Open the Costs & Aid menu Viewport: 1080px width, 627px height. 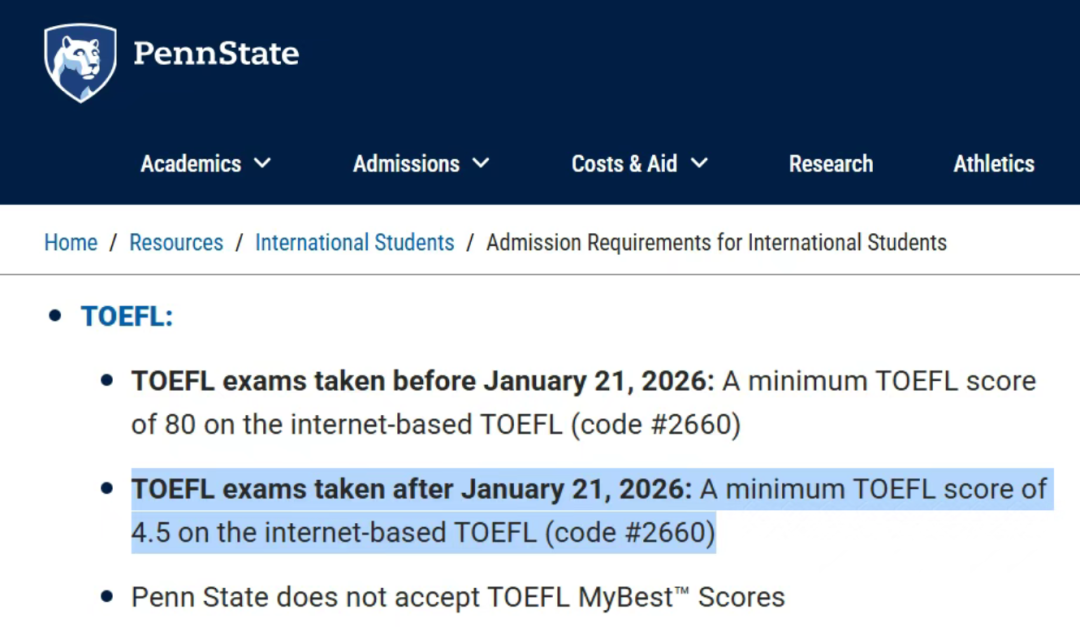624,164
